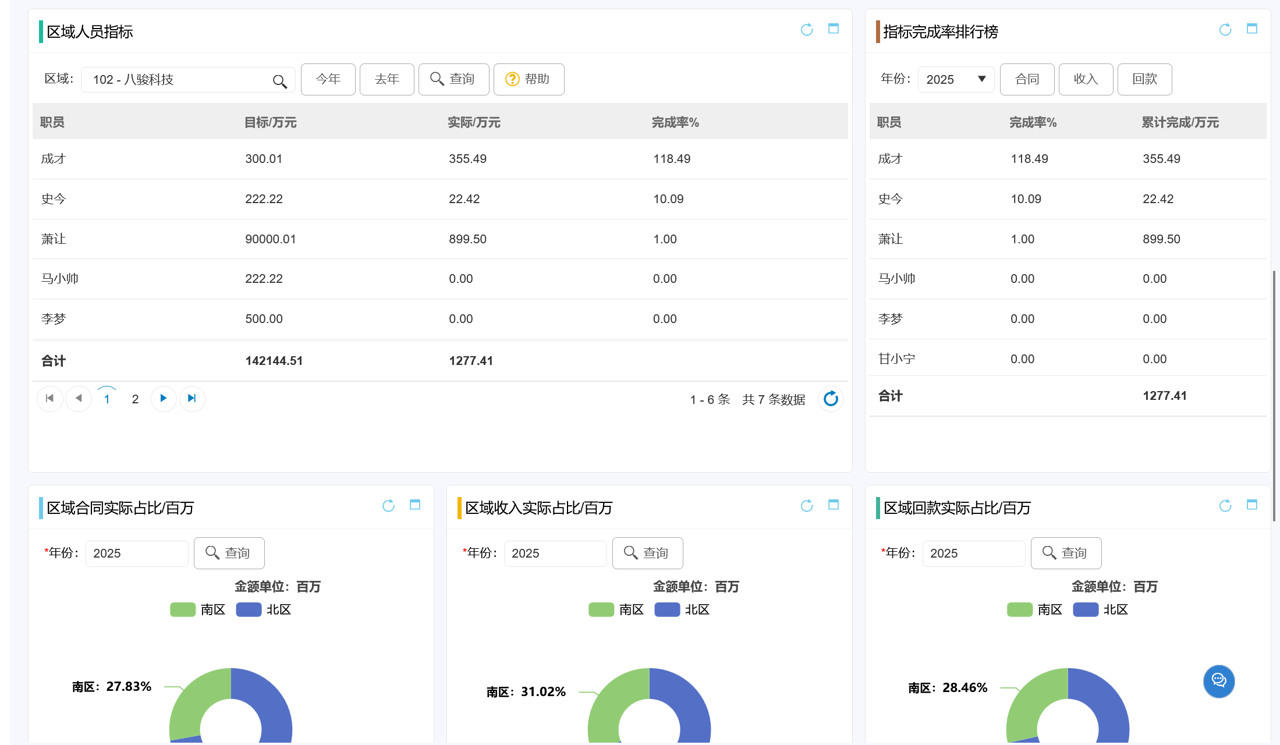Switch ranking to 收入 tab
The image size is (1280, 745).
[x=1085, y=79]
